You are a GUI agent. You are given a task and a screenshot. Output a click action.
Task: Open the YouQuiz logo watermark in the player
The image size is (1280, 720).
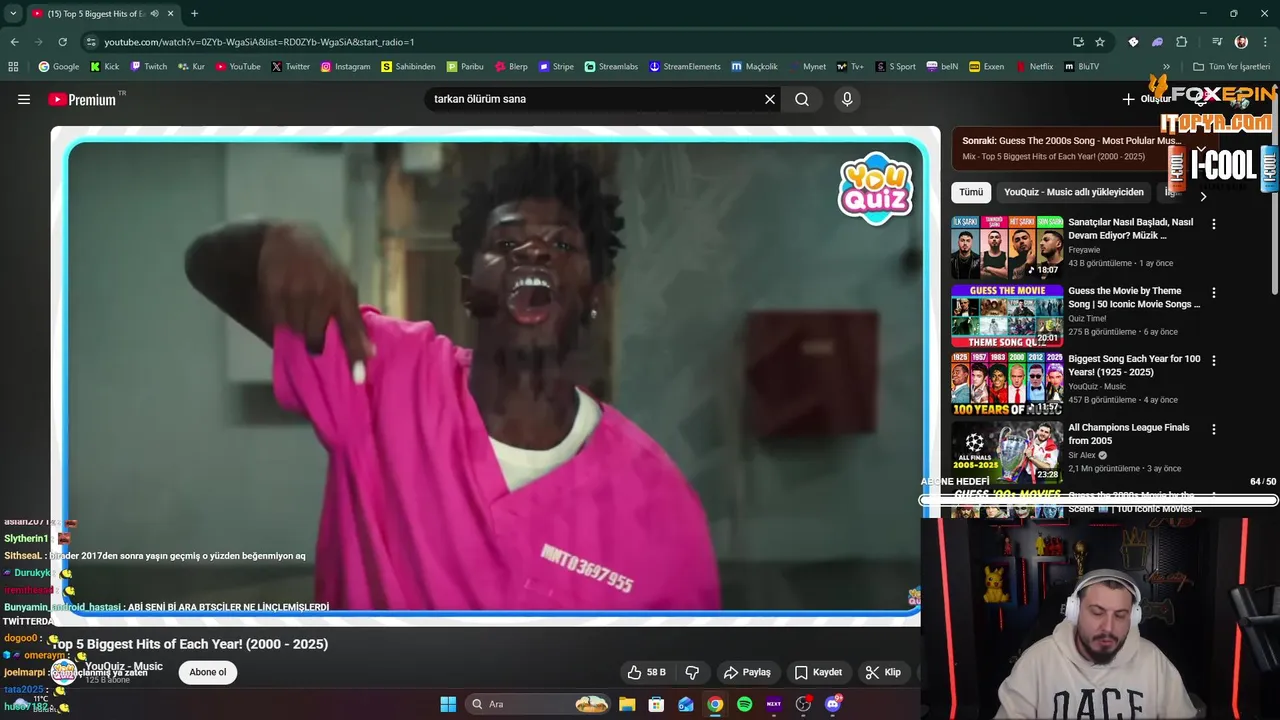coord(875,188)
